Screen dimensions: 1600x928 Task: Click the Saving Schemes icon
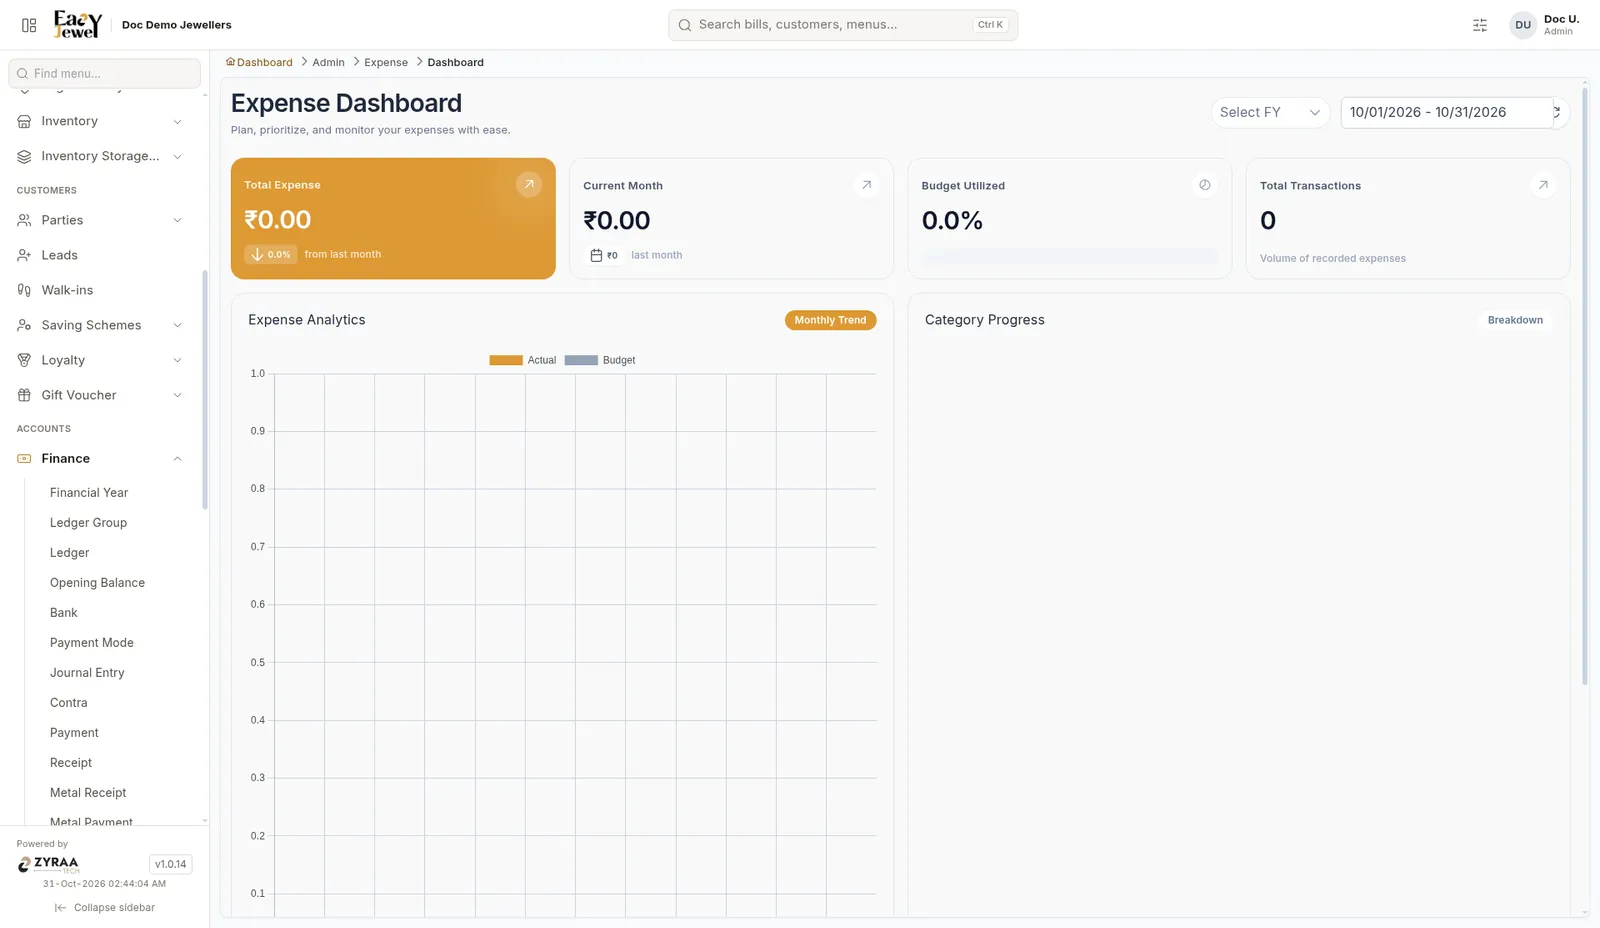[x=24, y=325]
